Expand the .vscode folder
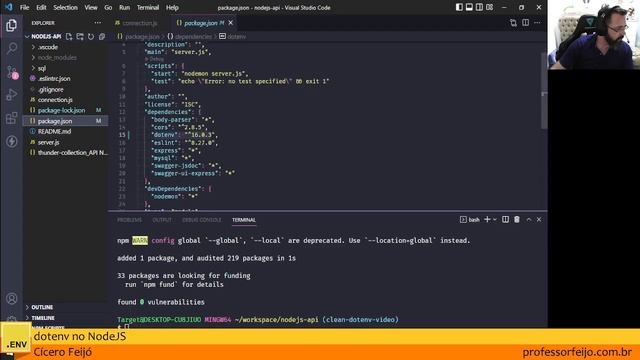The image size is (640, 360). tap(48, 47)
